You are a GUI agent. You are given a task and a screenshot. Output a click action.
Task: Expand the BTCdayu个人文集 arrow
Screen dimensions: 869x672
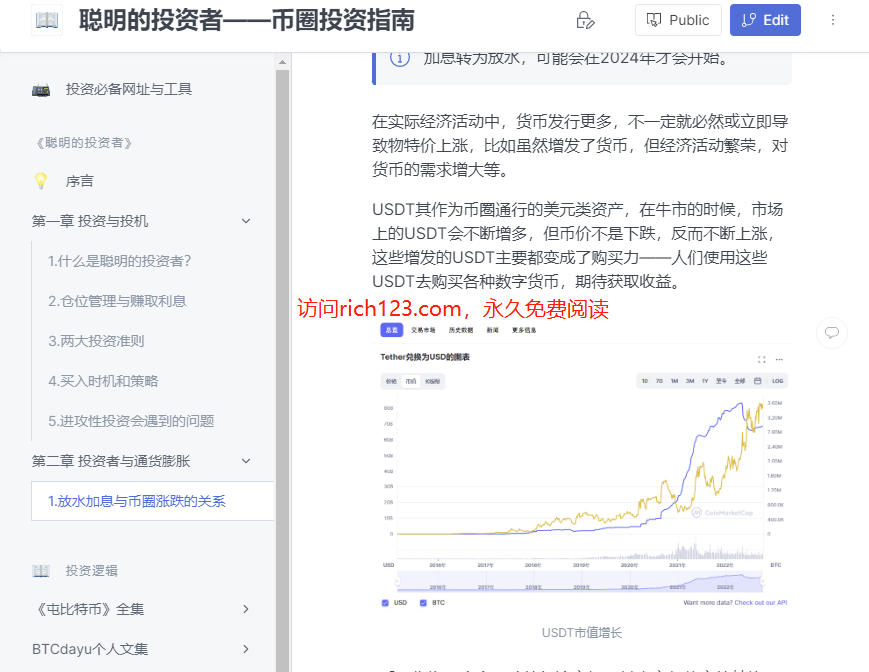click(246, 649)
